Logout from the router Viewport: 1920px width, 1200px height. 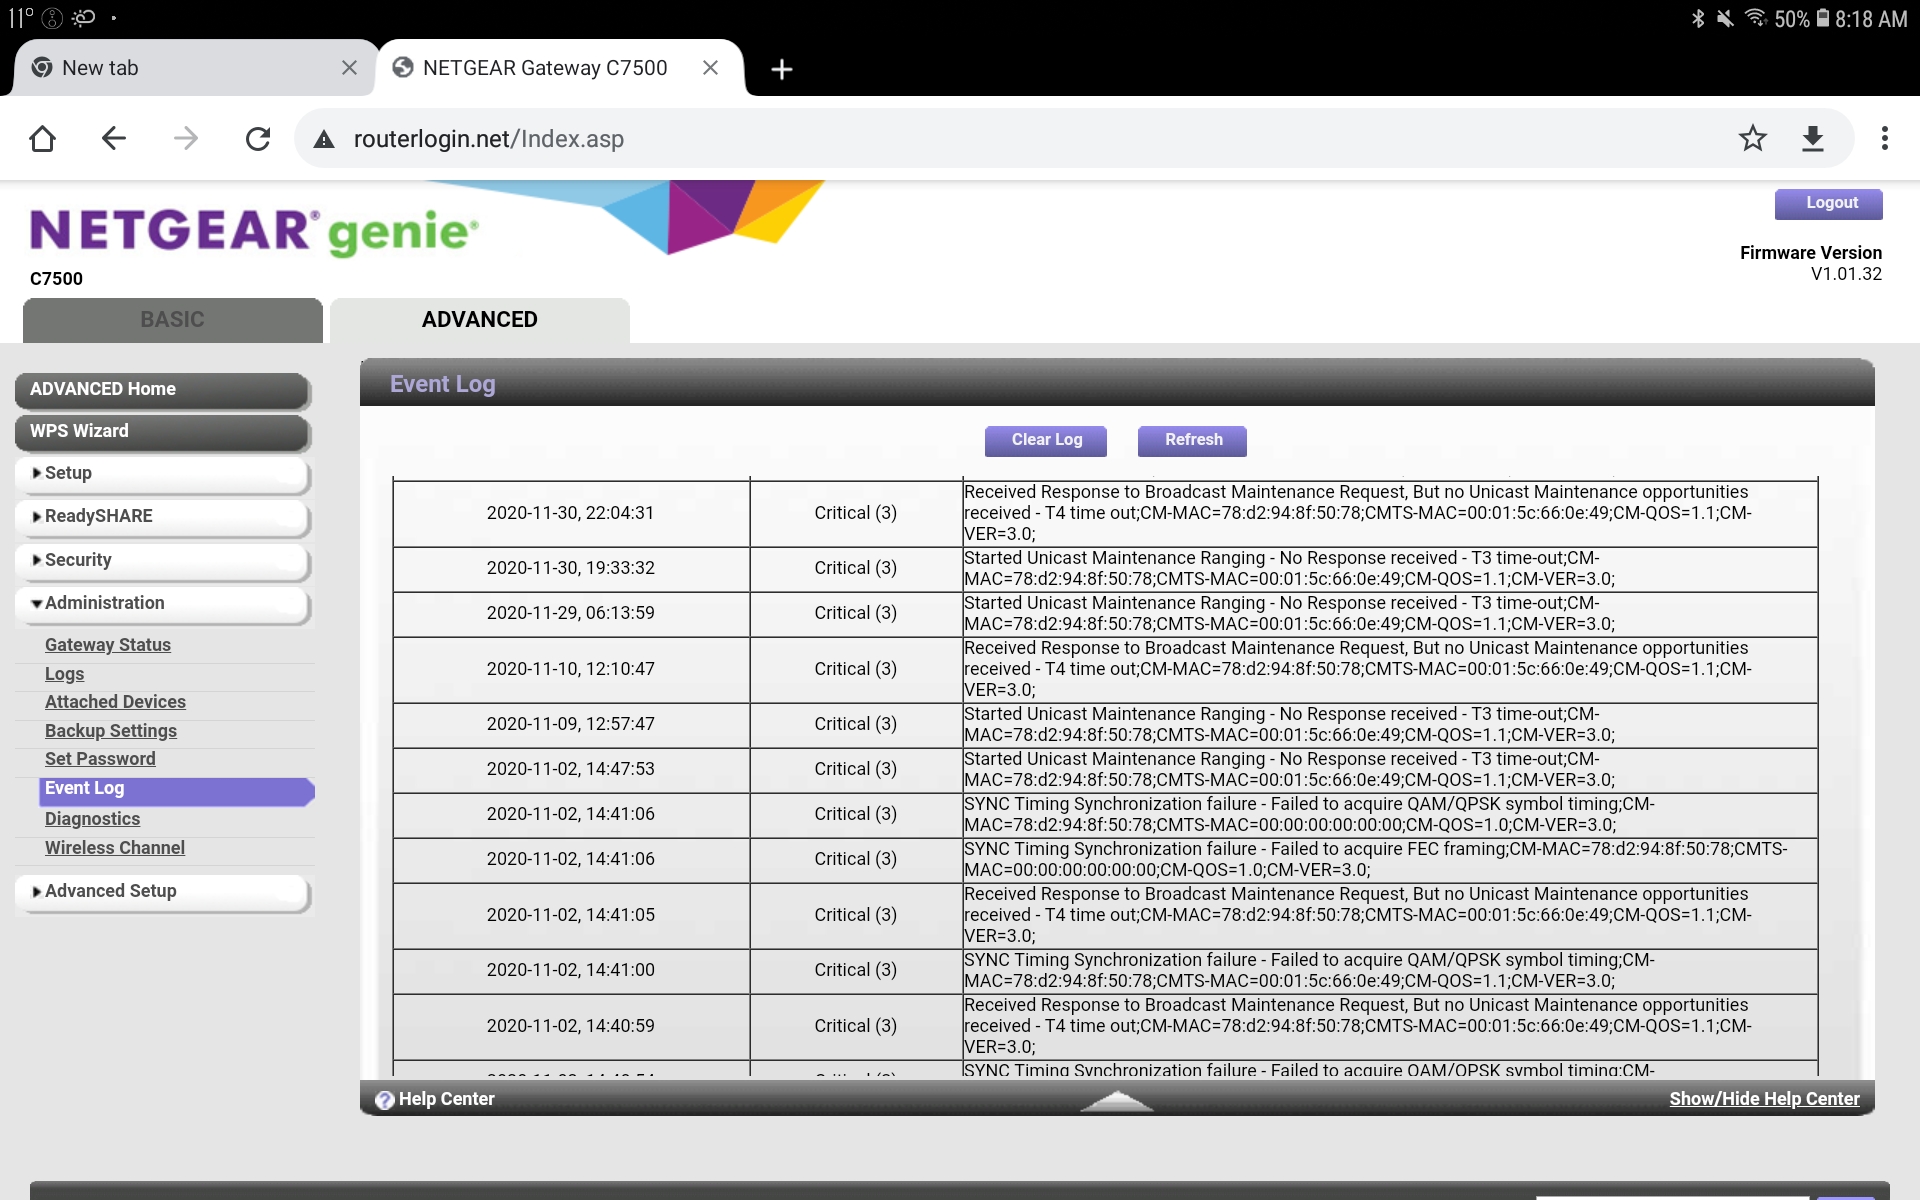coord(1828,203)
